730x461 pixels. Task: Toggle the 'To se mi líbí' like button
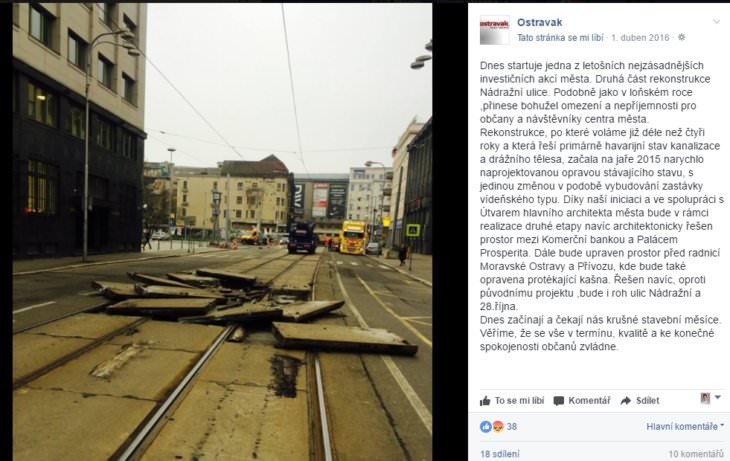(512, 400)
